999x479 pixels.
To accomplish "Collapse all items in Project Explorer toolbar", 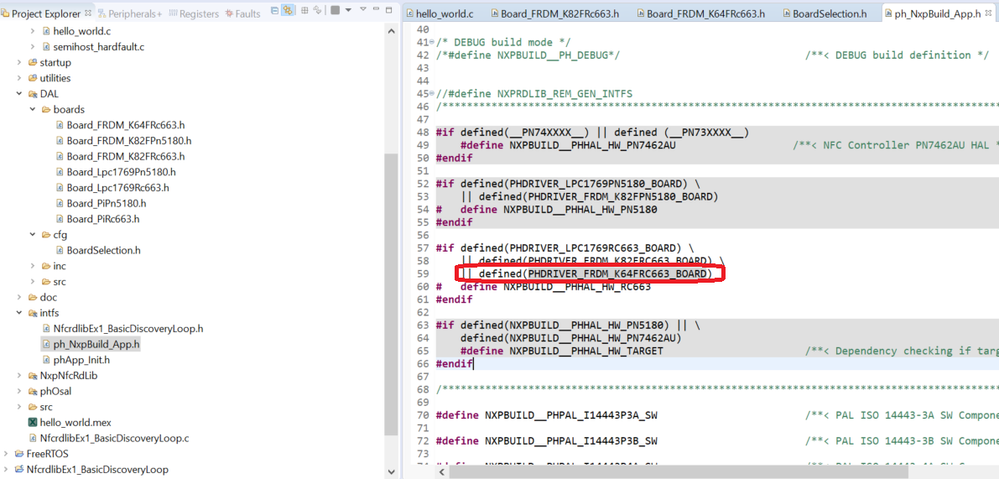I will (x=275, y=10).
